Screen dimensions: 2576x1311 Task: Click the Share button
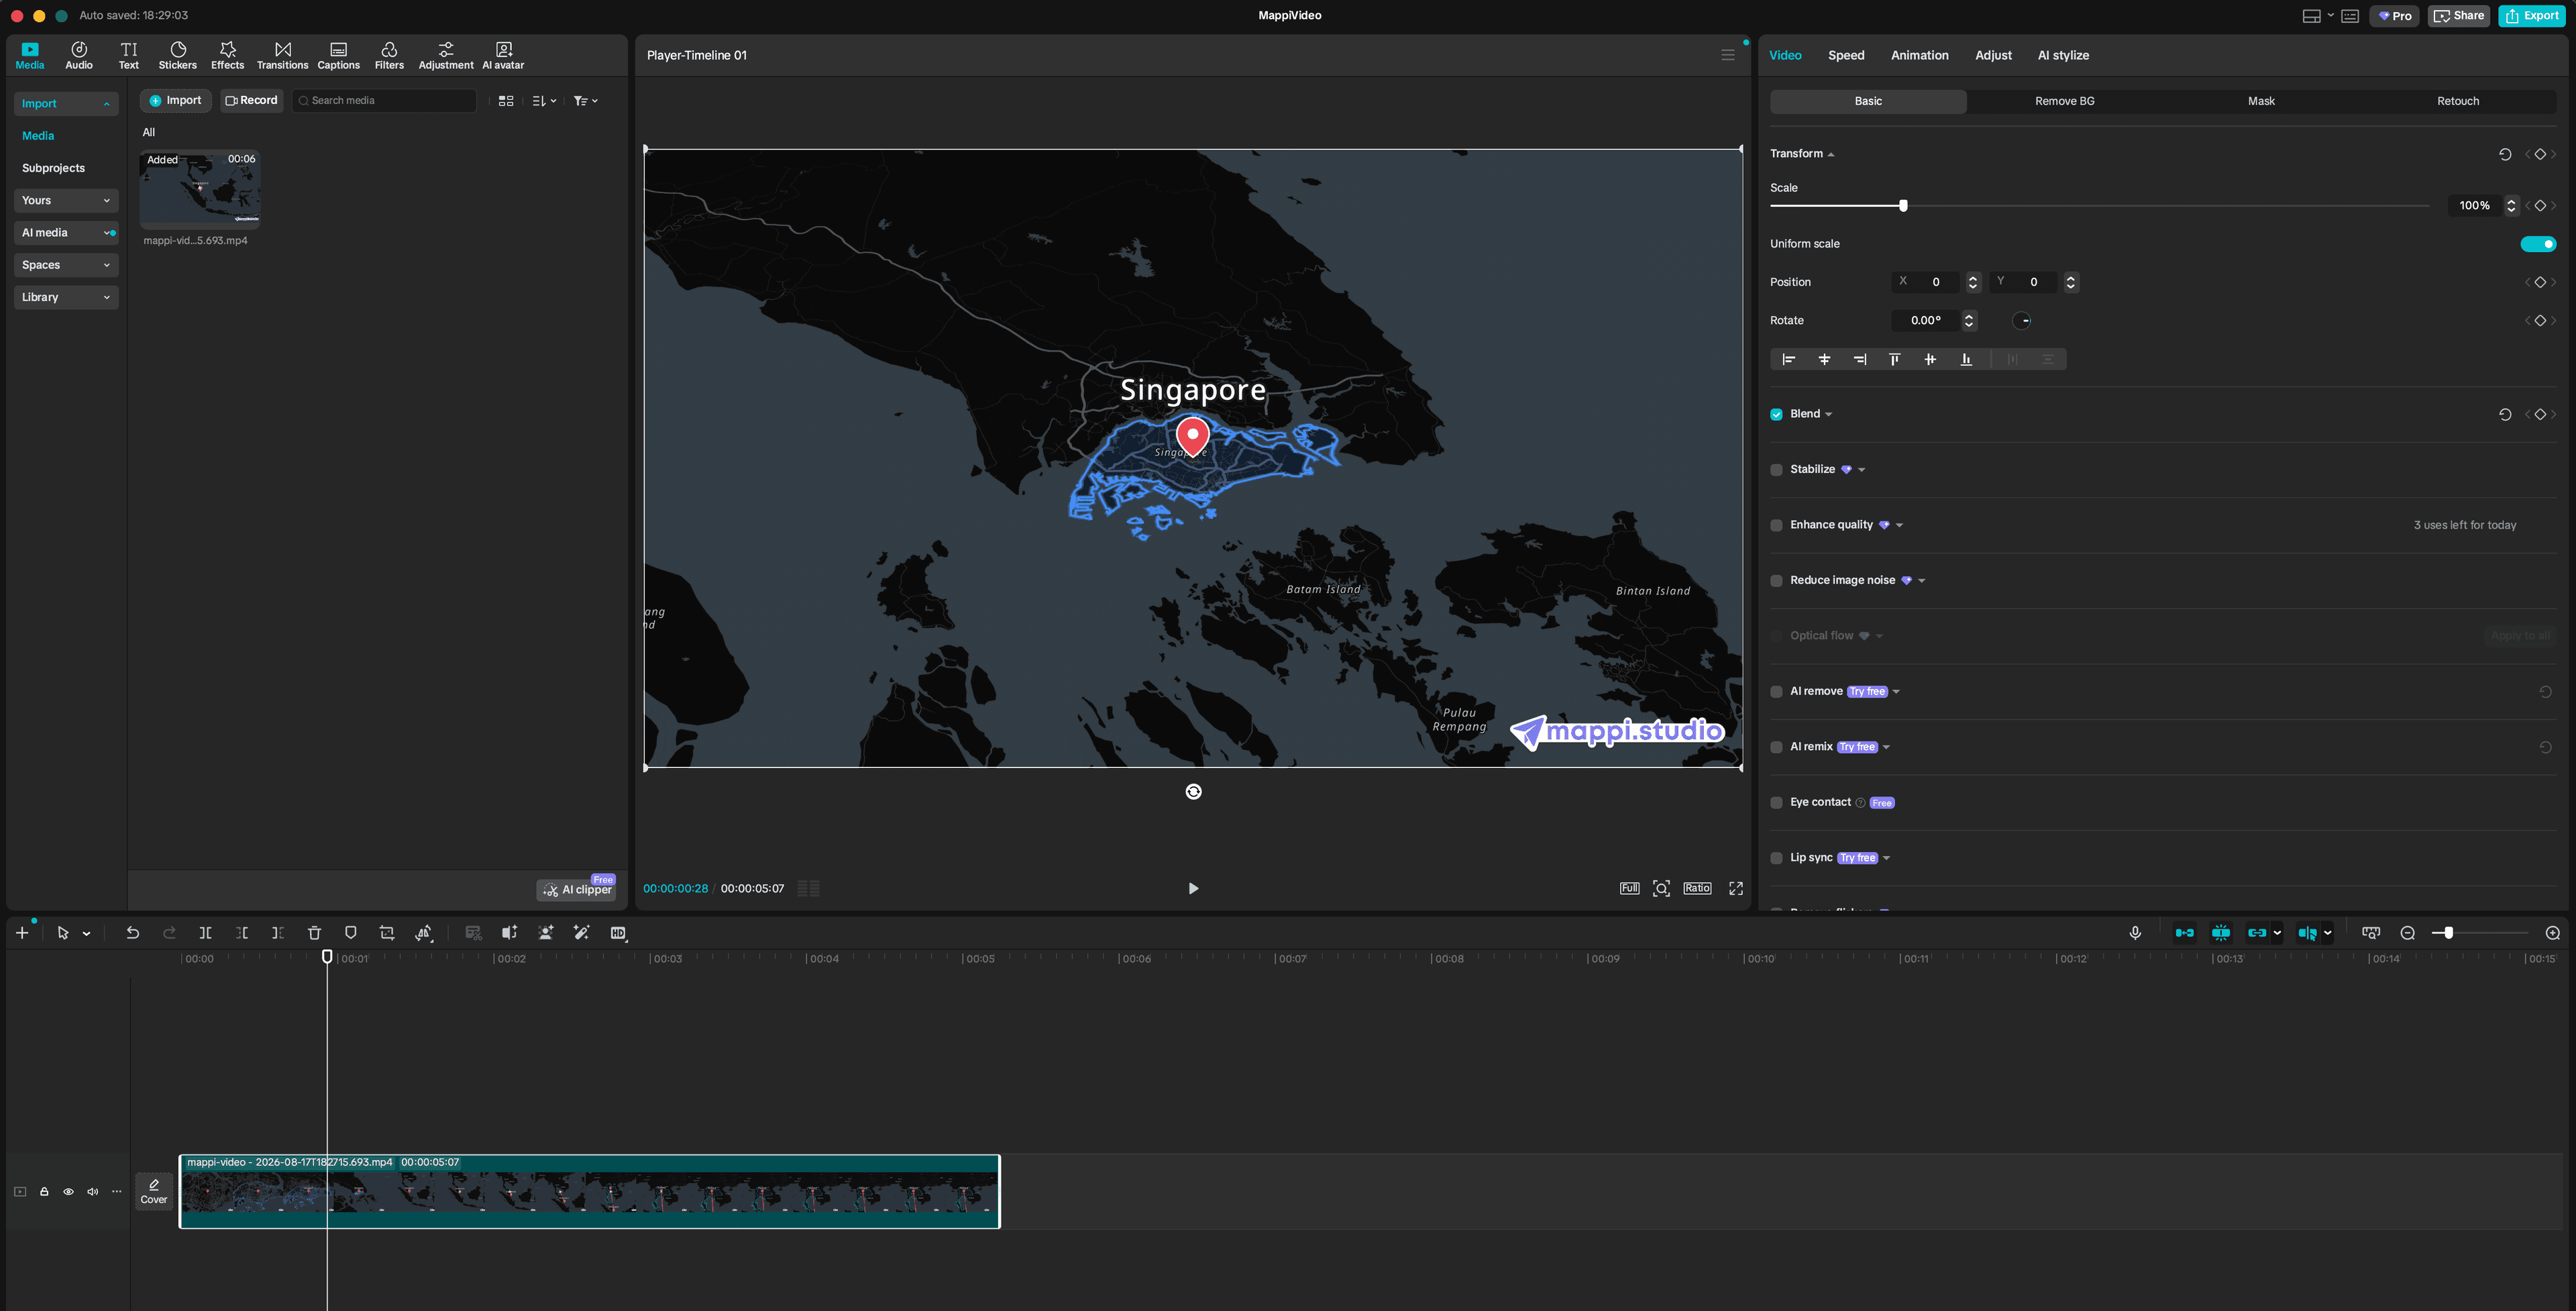(x=2459, y=16)
